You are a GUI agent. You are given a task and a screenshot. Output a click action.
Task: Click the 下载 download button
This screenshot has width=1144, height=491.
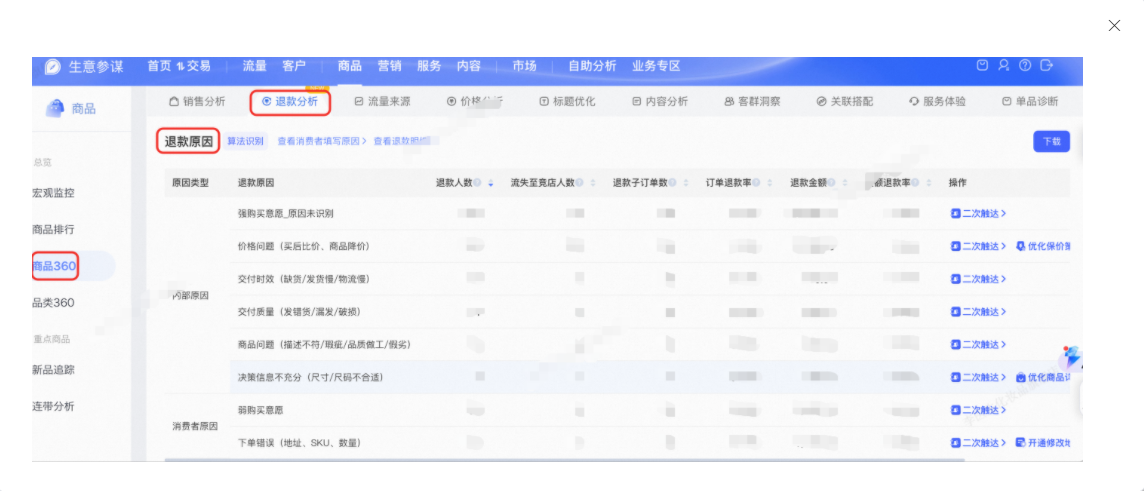(x=1051, y=142)
